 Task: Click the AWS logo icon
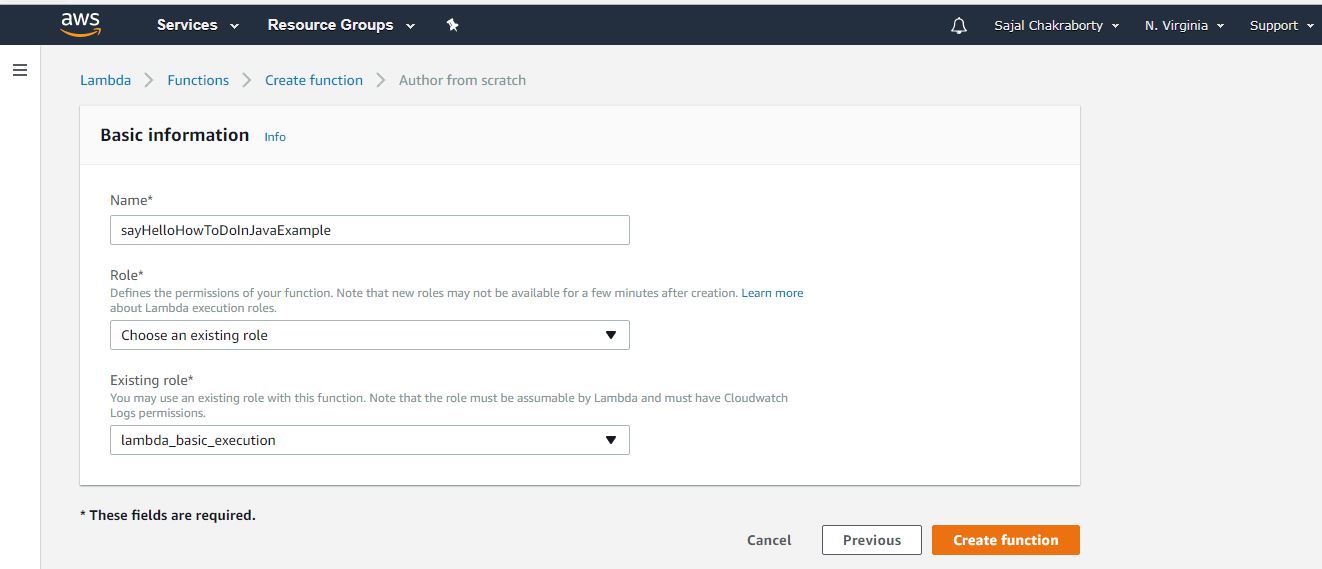click(x=80, y=24)
